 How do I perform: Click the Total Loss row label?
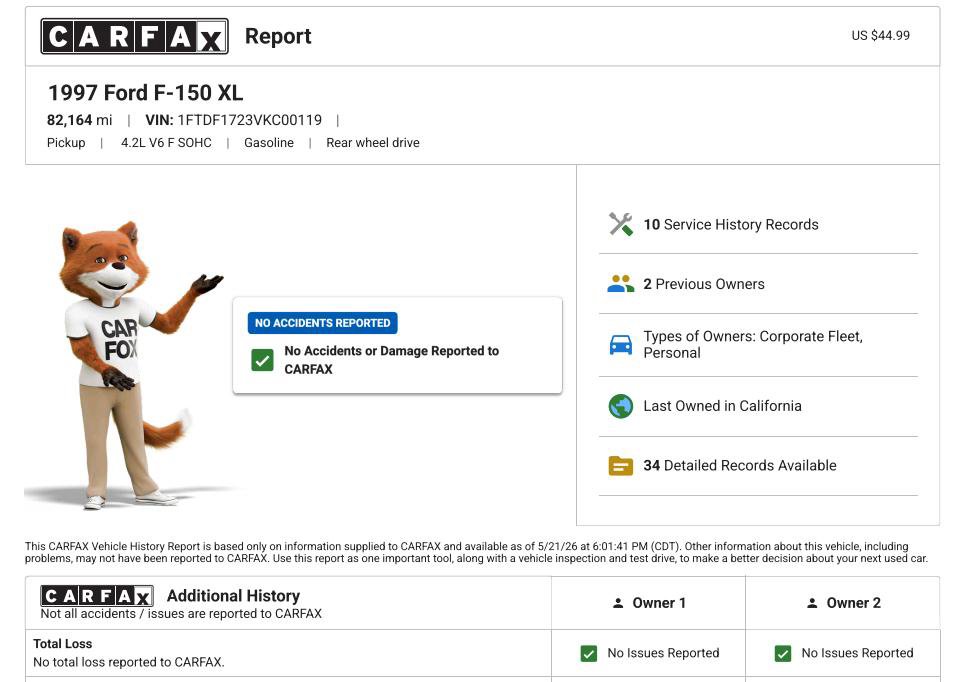[62, 644]
